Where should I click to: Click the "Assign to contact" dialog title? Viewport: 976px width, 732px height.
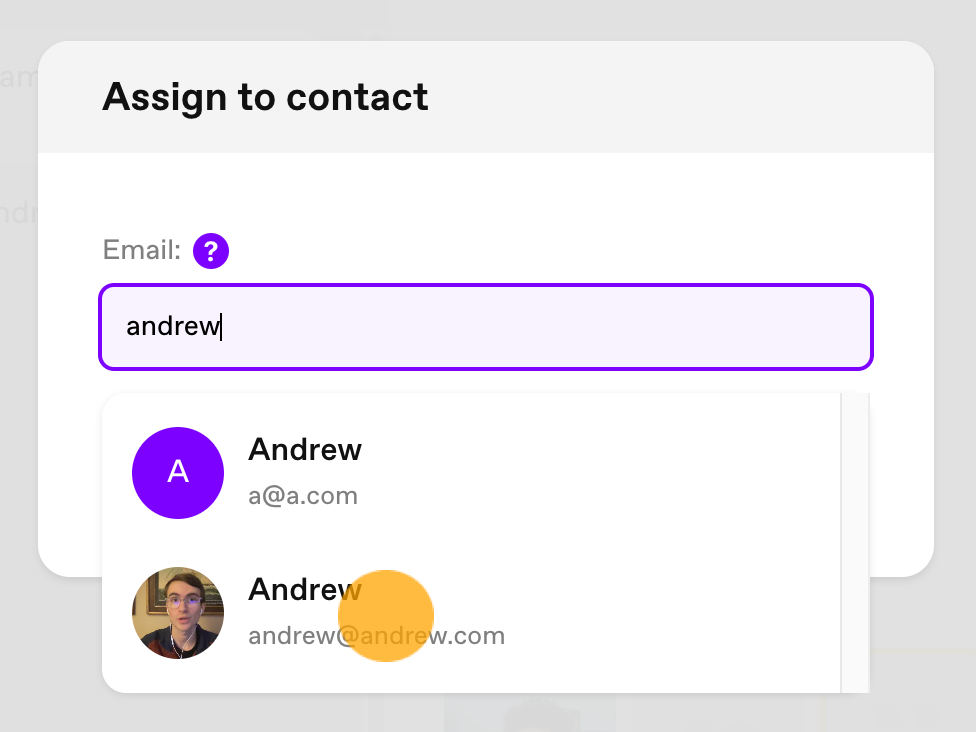(265, 97)
